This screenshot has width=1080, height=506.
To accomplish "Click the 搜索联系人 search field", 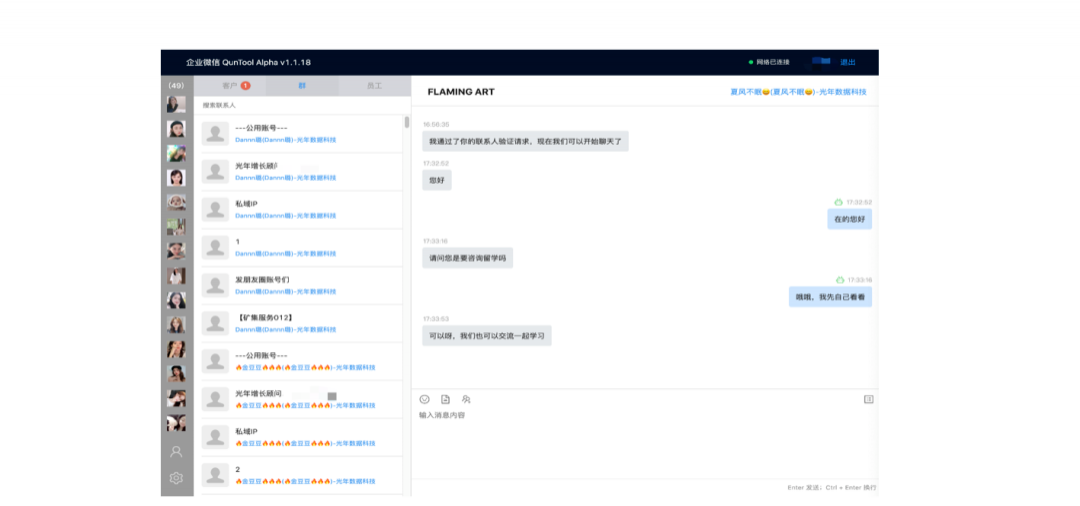I will point(300,105).
